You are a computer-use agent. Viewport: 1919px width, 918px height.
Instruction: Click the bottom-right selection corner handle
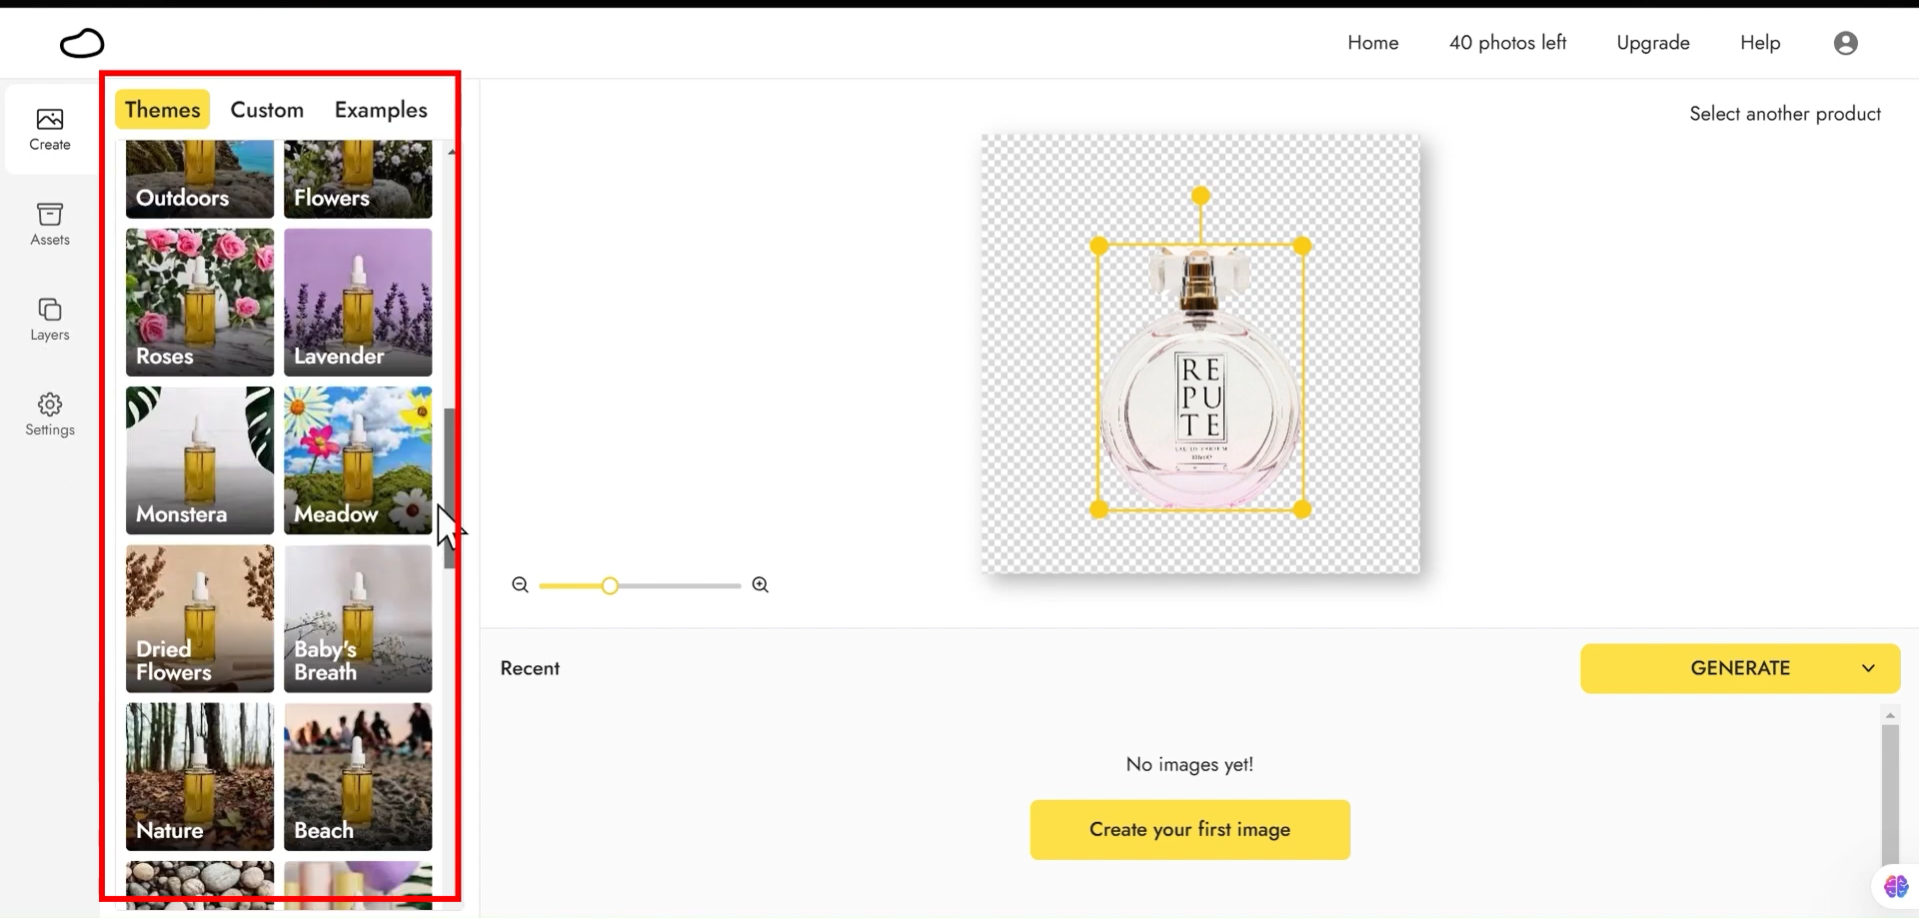pyautogui.click(x=1302, y=509)
